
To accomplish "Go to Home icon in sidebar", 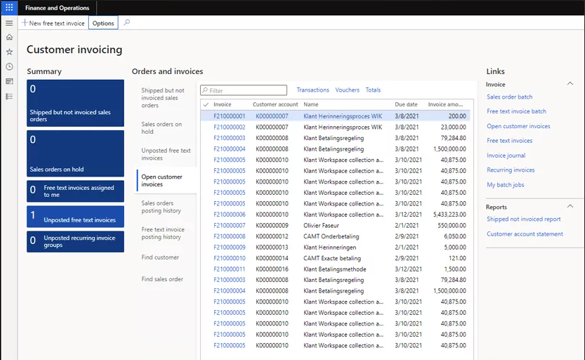I will tap(9, 37).
